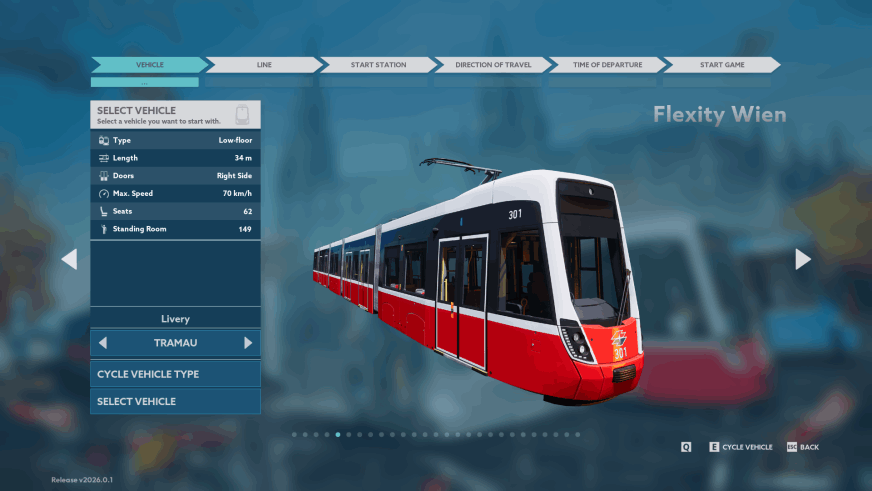Screen dimensions: 872x491
Task: Open the LINE step tab
Action: 264,65
